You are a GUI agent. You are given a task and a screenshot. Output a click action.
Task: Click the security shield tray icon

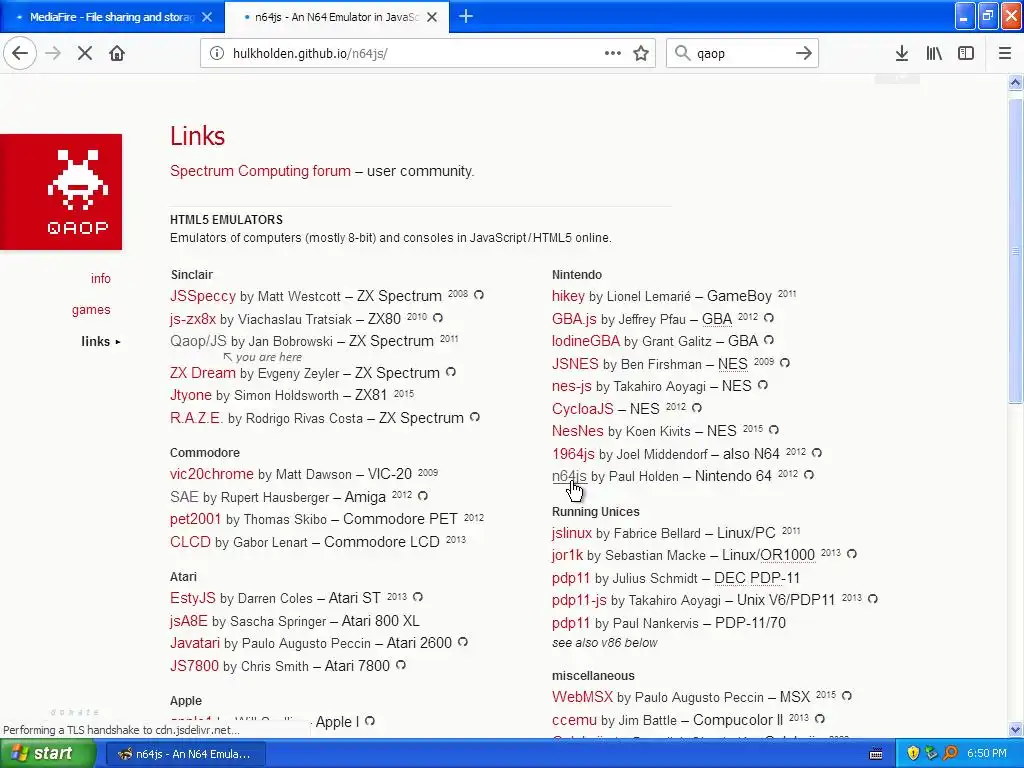(x=913, y=754)
